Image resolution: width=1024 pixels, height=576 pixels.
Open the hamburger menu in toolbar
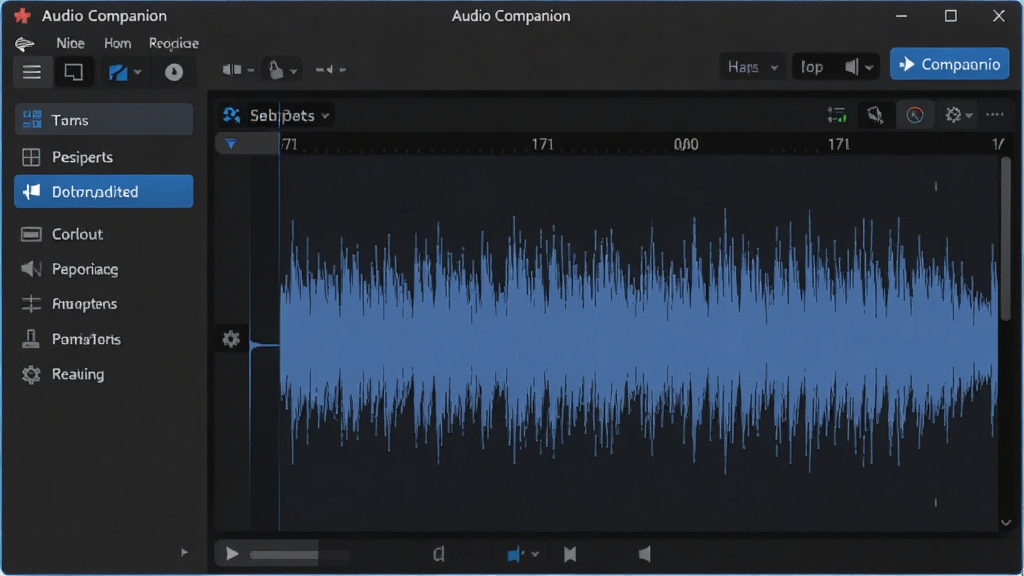pyautogui.click(x=32, y=72)
